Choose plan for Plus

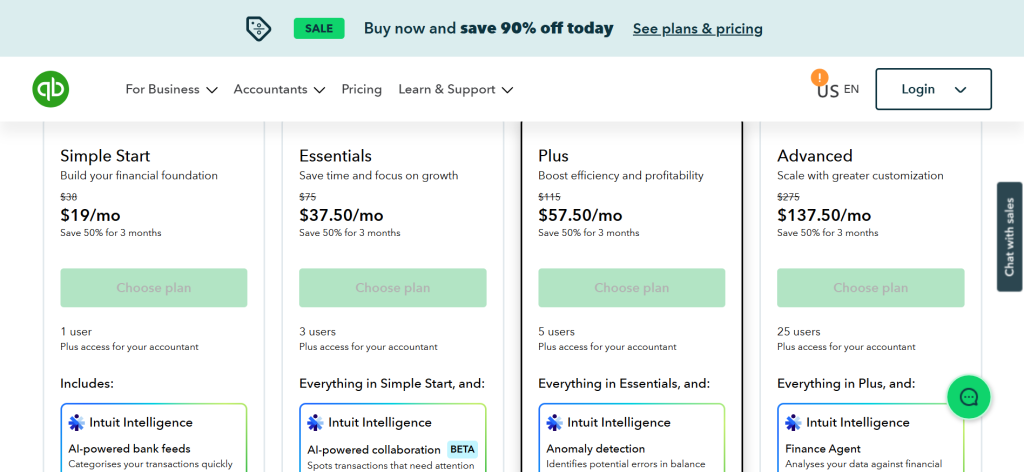[631, 288]
